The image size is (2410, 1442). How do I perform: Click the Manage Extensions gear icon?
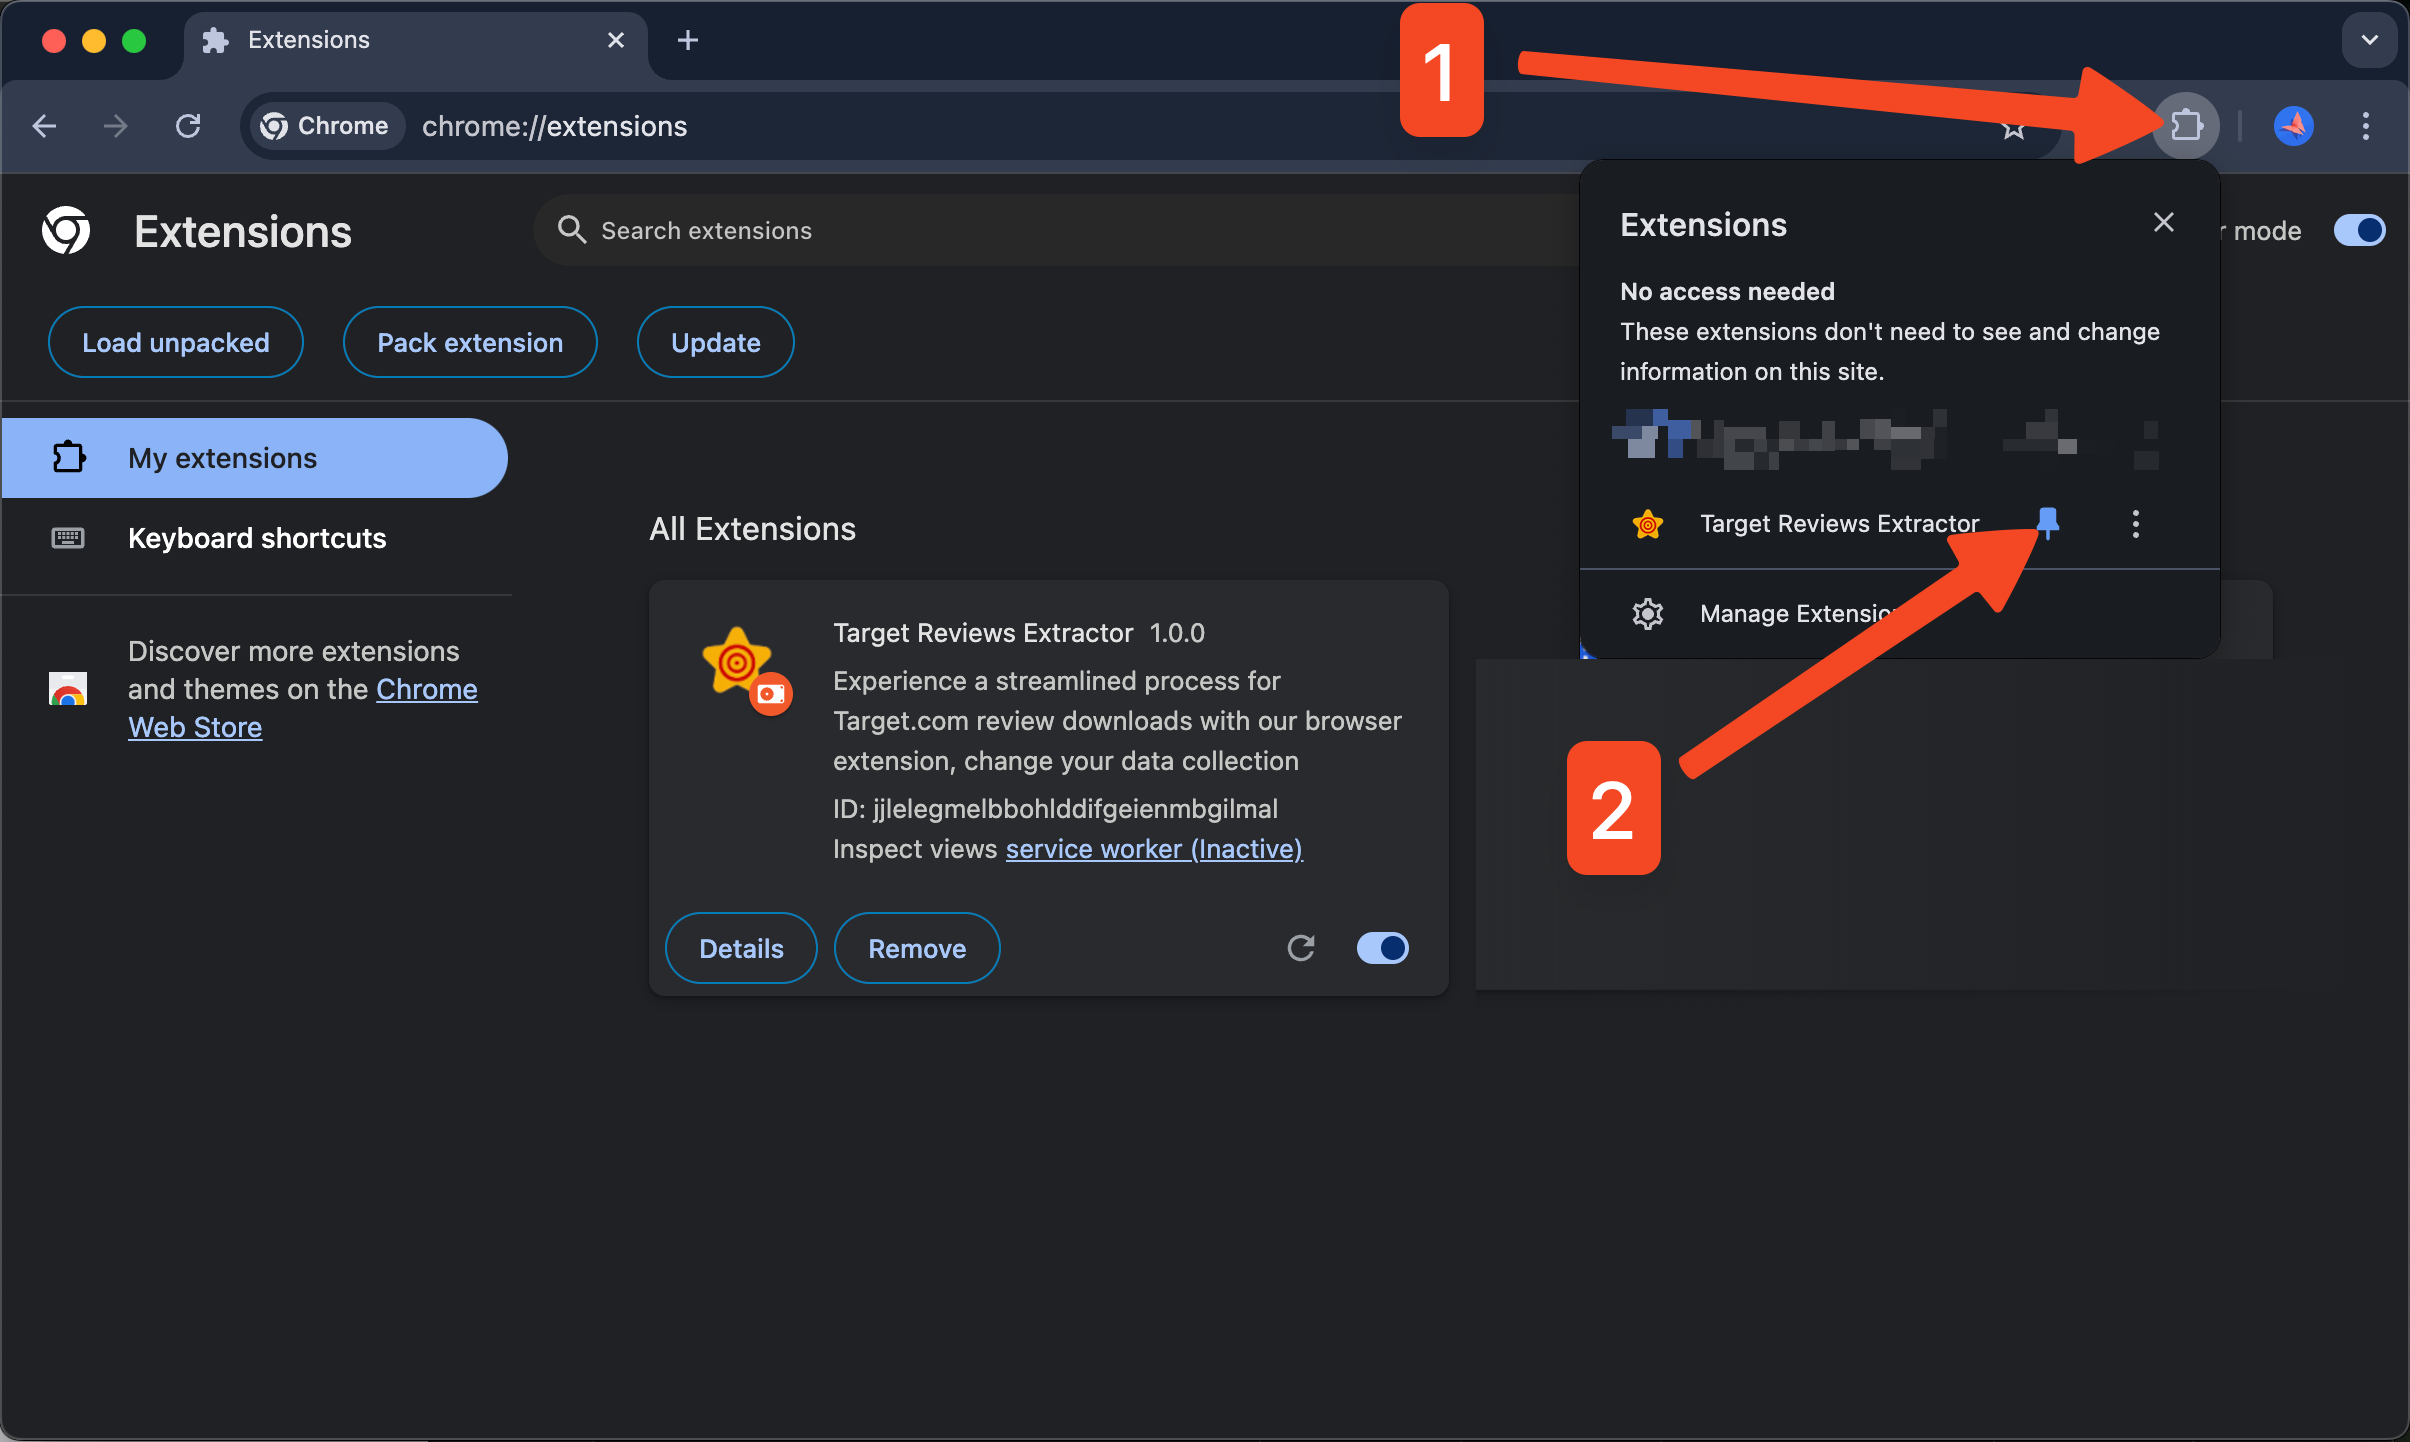[x=1648, y=614]
